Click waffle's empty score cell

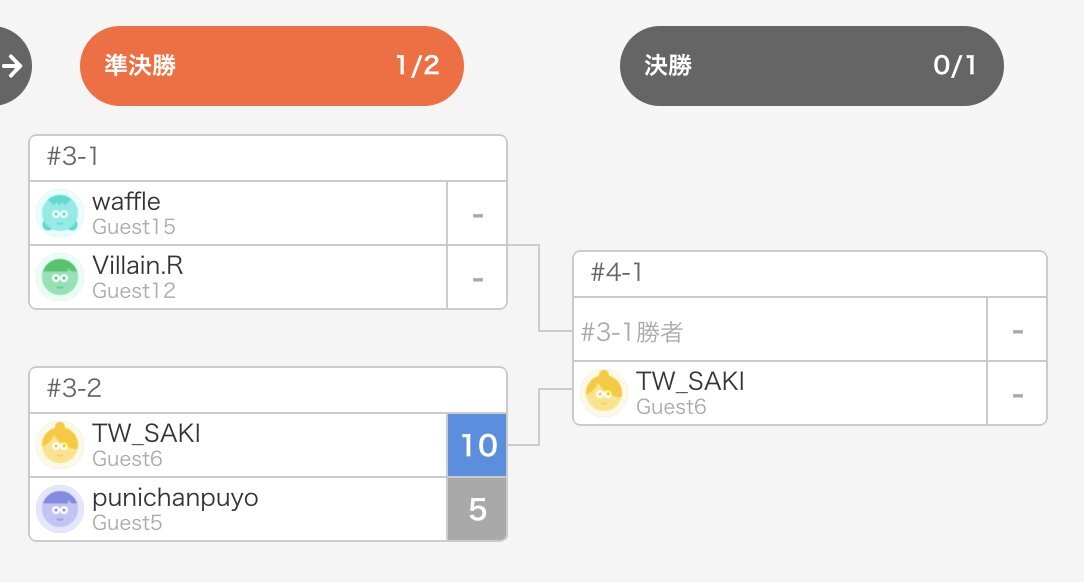point(477,213)
